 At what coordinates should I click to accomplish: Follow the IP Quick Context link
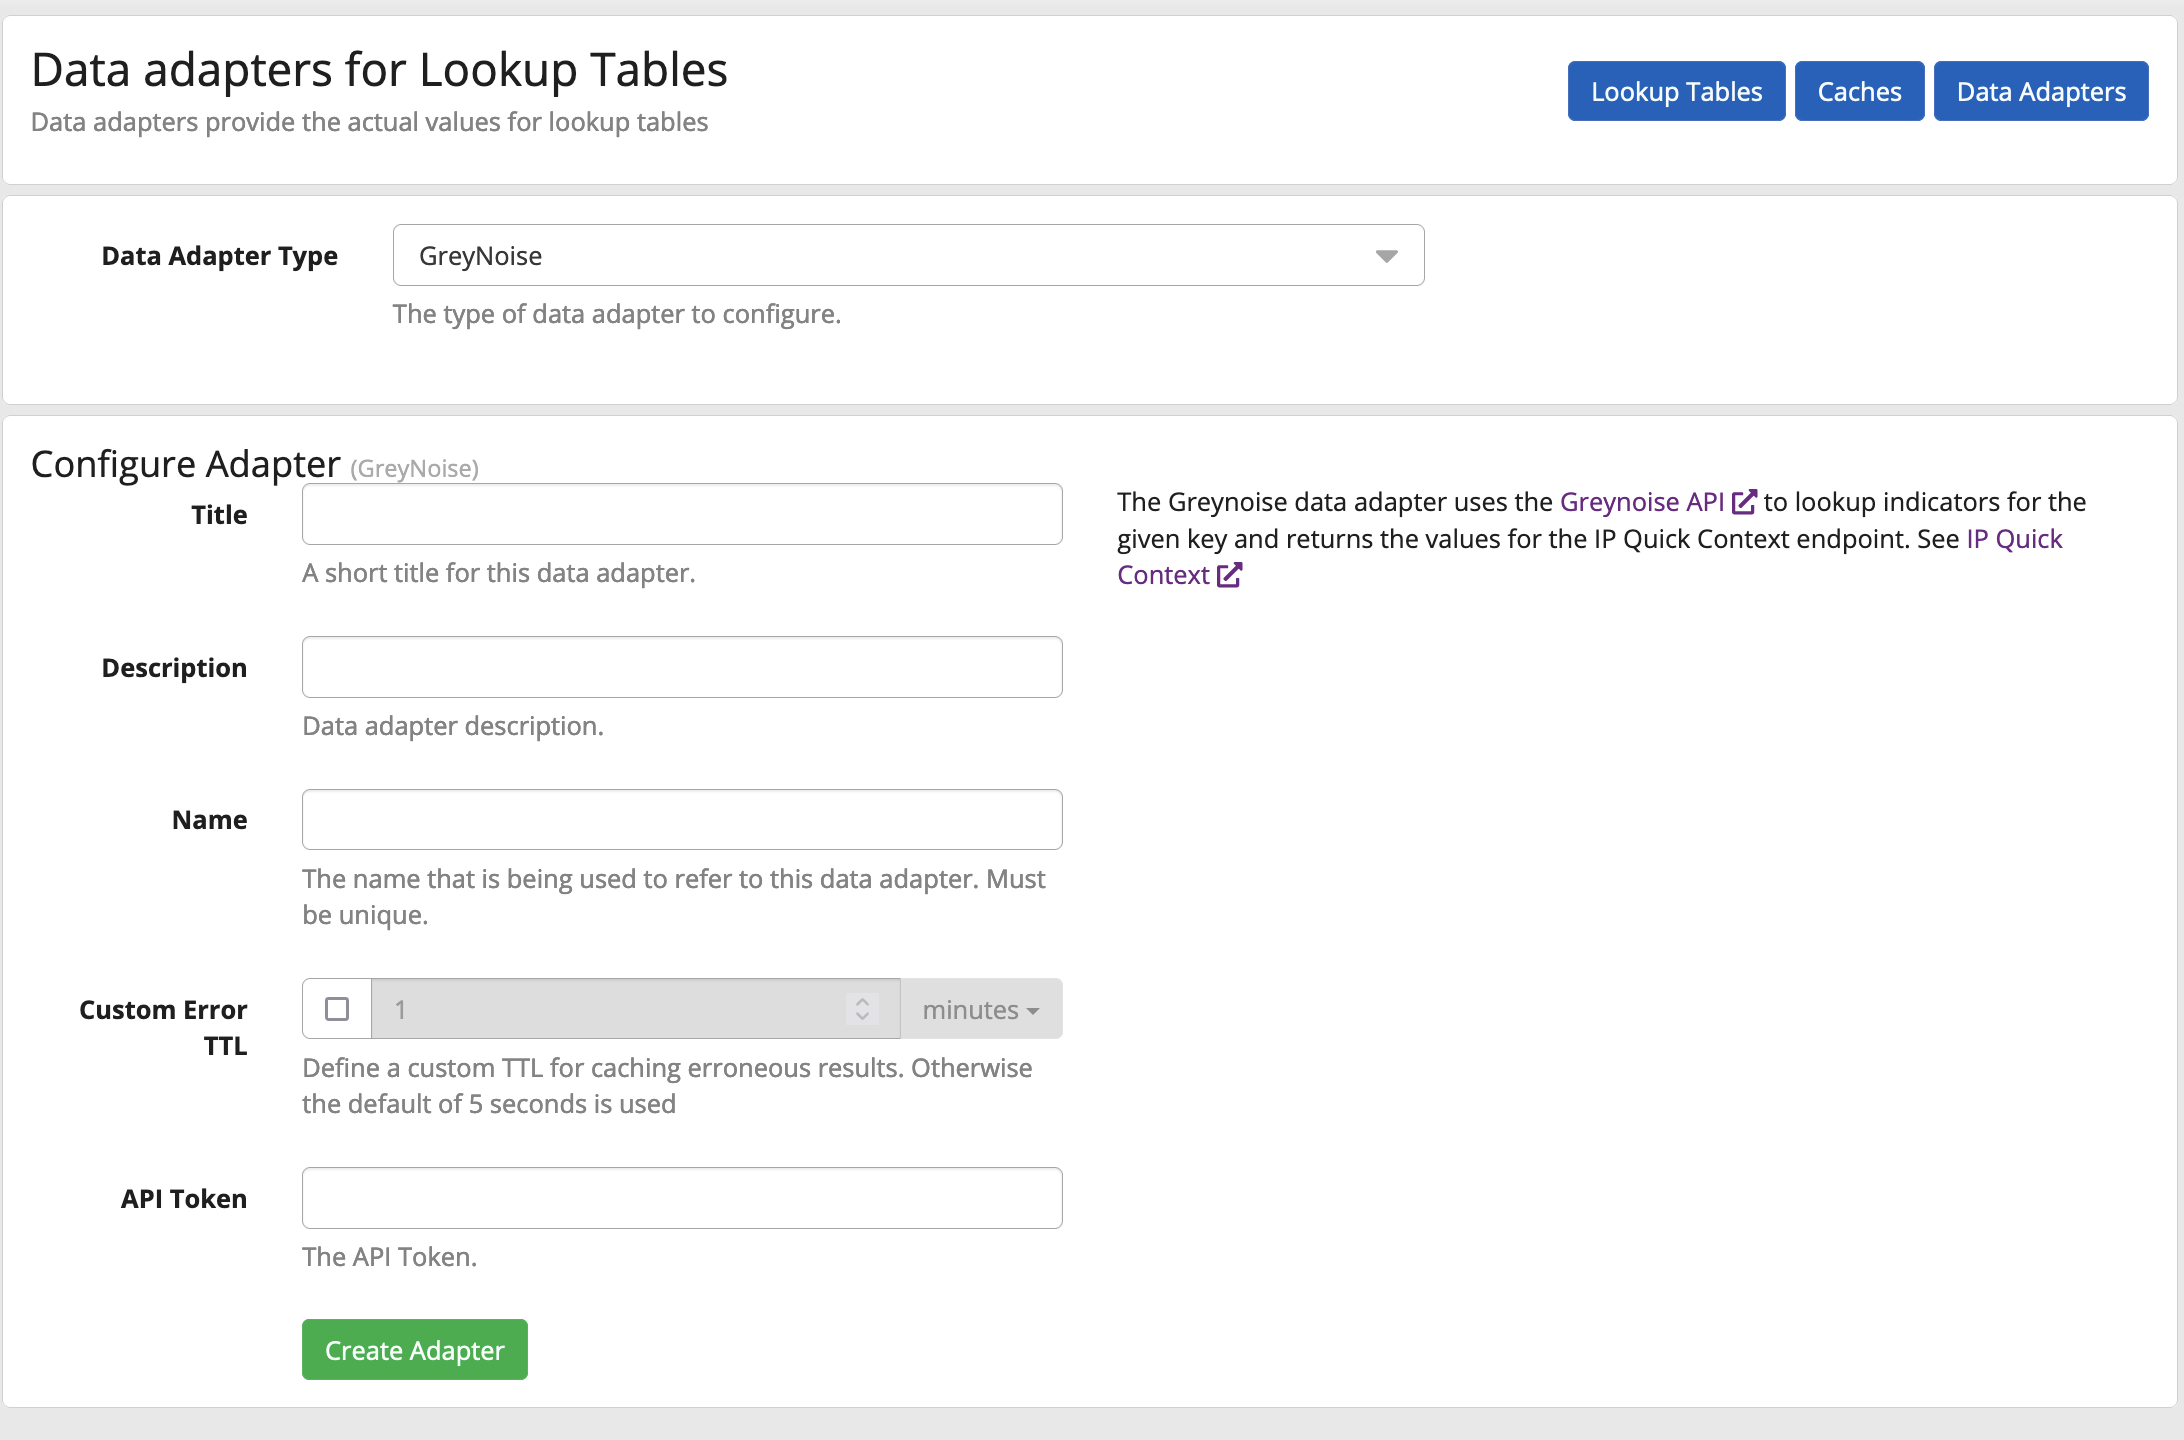coord(2013,539)
